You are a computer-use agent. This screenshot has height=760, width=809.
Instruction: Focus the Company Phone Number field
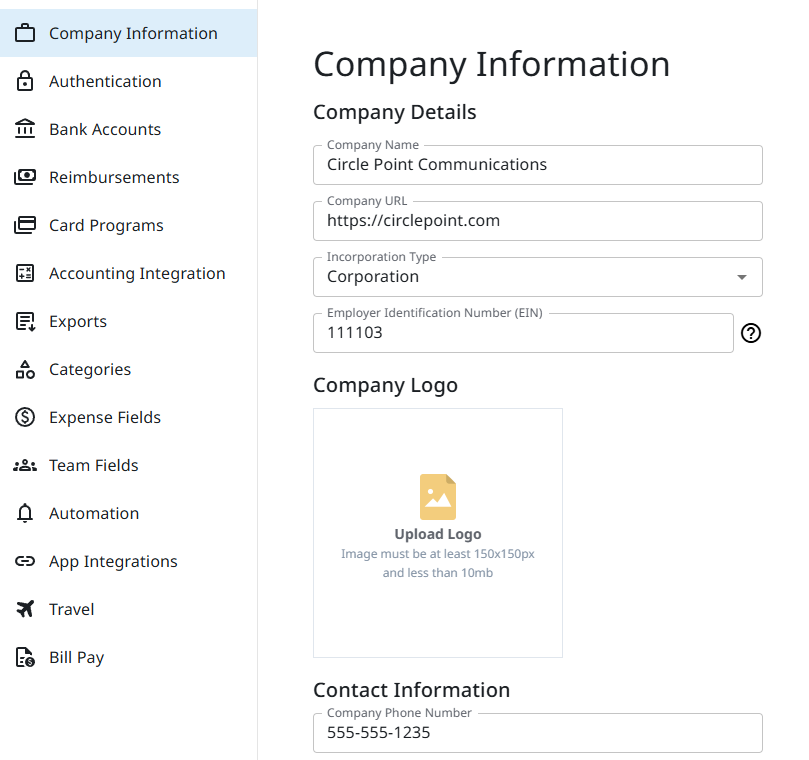pos(538,733)
